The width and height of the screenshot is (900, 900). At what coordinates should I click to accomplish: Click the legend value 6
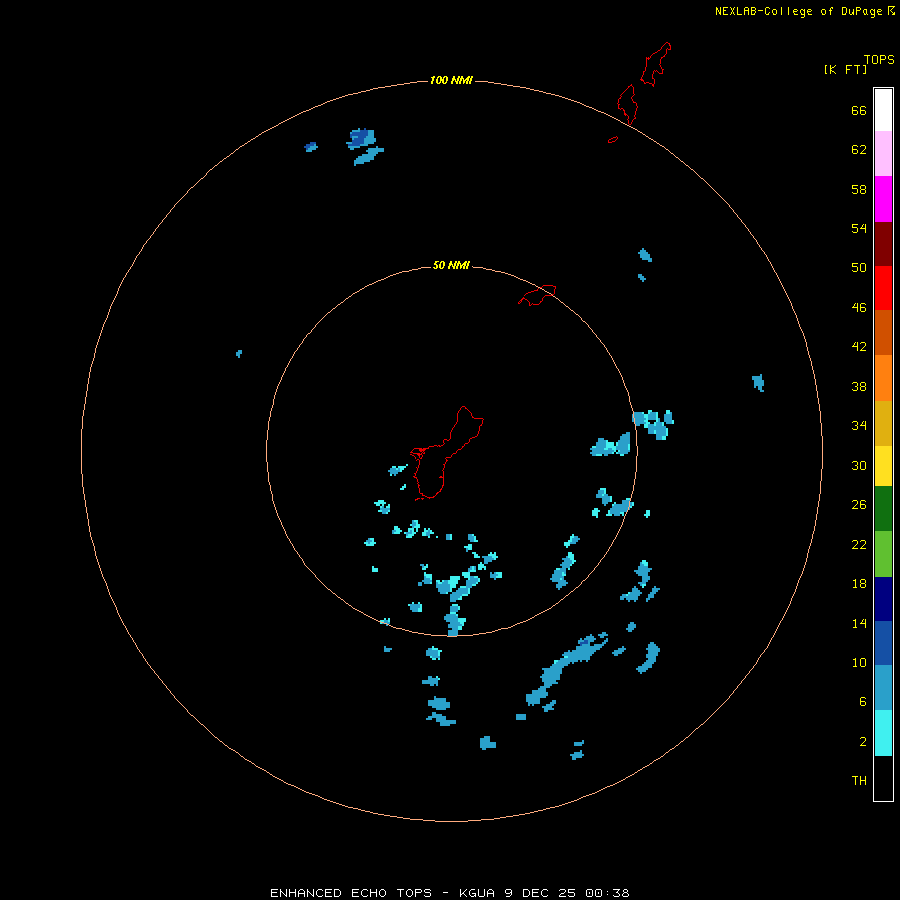[863, 702]
